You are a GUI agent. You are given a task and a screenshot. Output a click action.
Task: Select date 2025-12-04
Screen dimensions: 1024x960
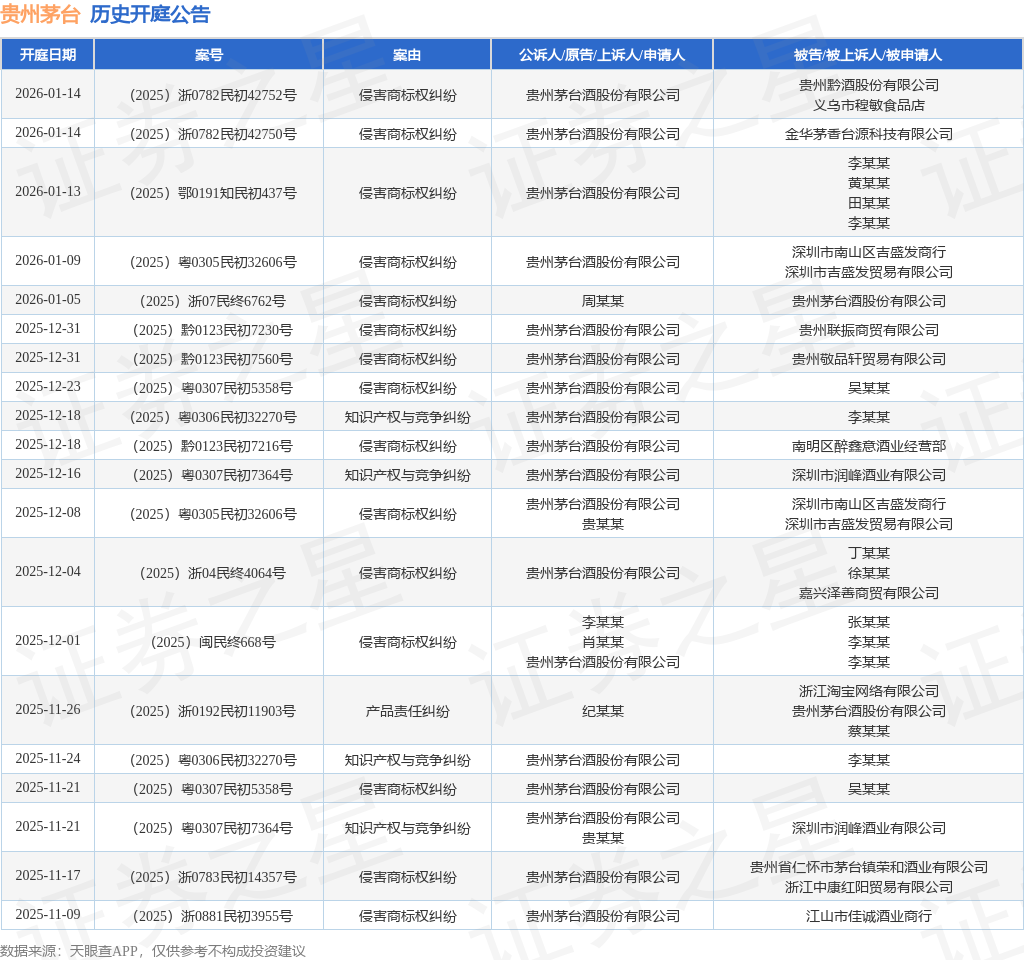coord(48,571)
